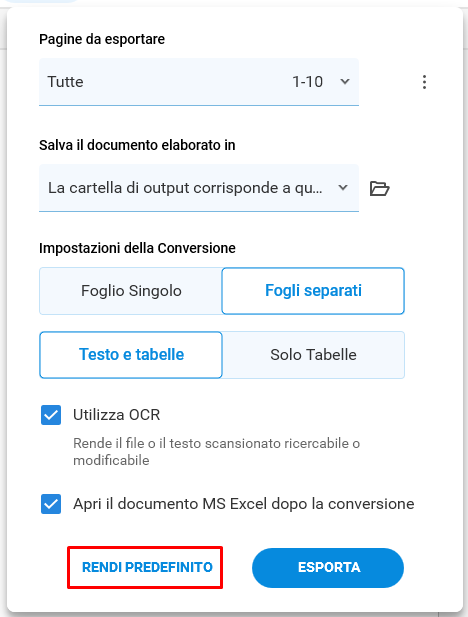Click the chevron arrow in output folder field
This screenshot has width=468, height=617.
343,188
